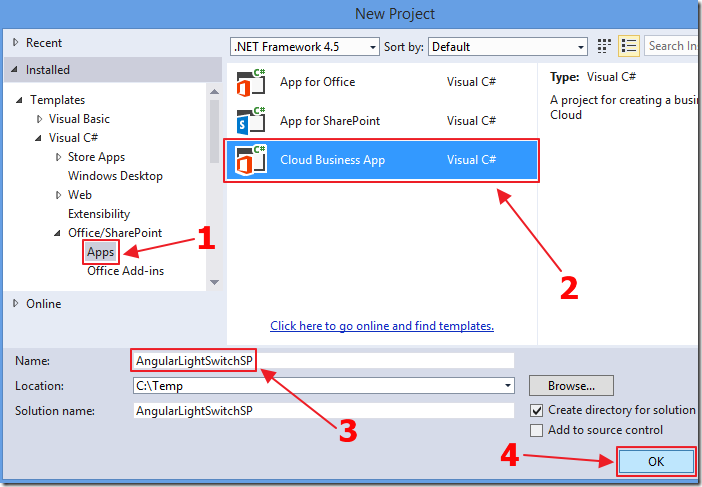Select Windows Desktop in template tree
The height and width of the screenshot is (487, 702).
pos(115,176)
